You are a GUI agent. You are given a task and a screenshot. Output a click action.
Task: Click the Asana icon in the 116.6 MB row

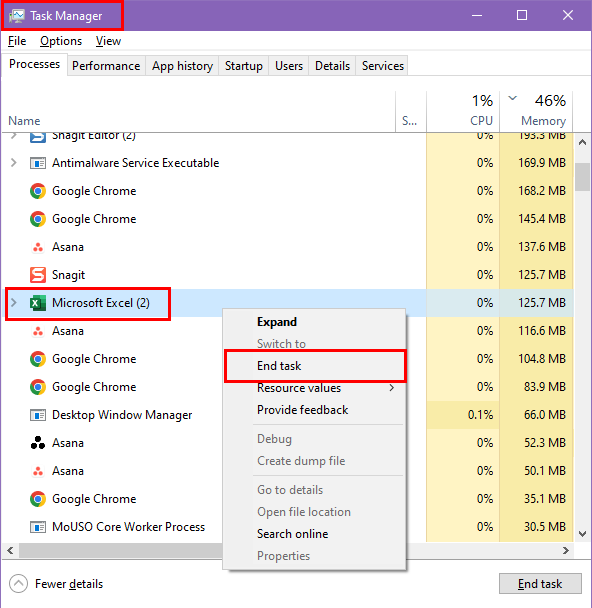point(38,331)
